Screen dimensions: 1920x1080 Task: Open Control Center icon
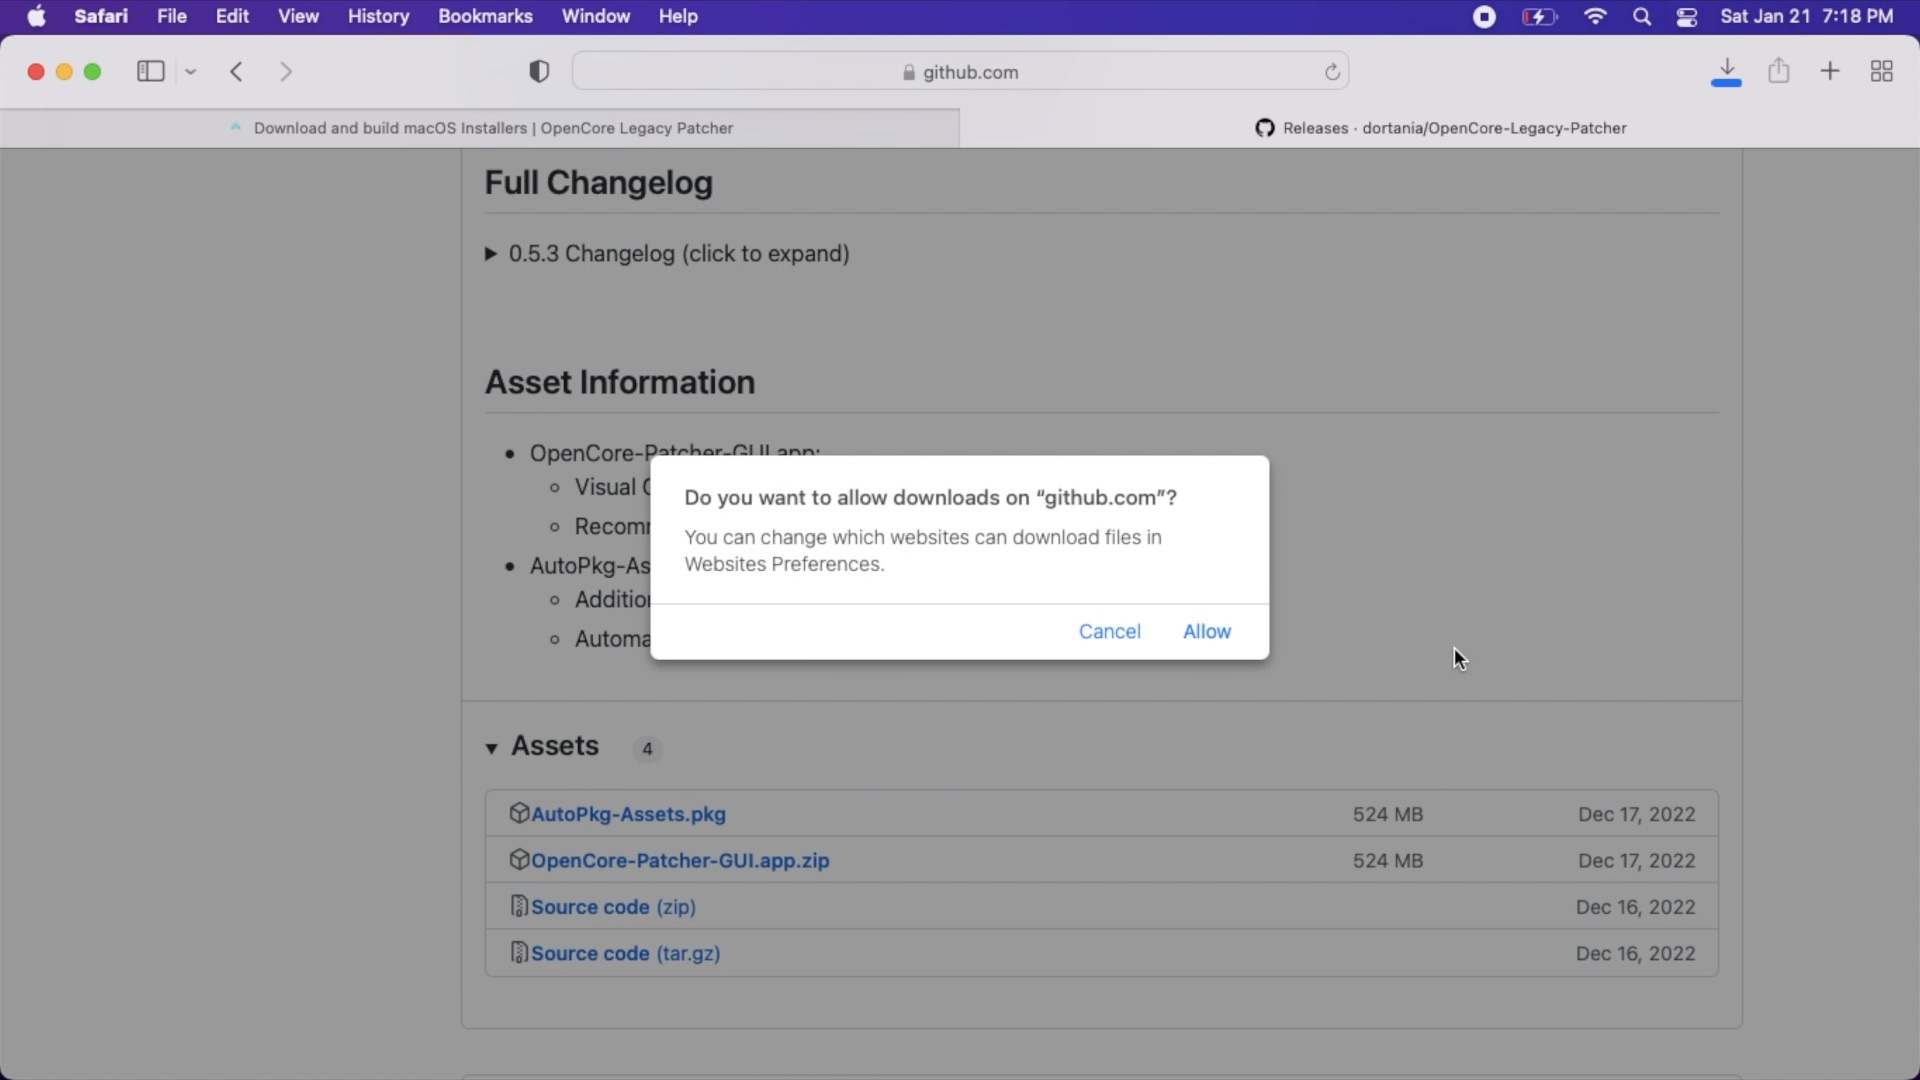(1687, 16)
